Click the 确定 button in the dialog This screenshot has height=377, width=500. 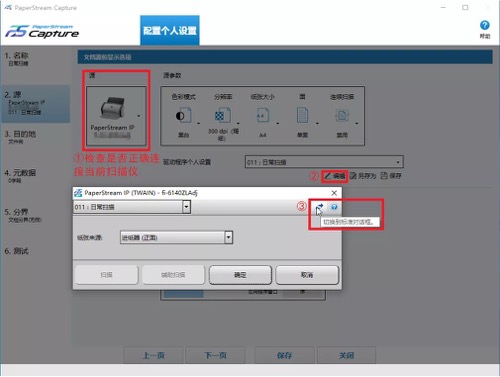(x=240, y=275)
